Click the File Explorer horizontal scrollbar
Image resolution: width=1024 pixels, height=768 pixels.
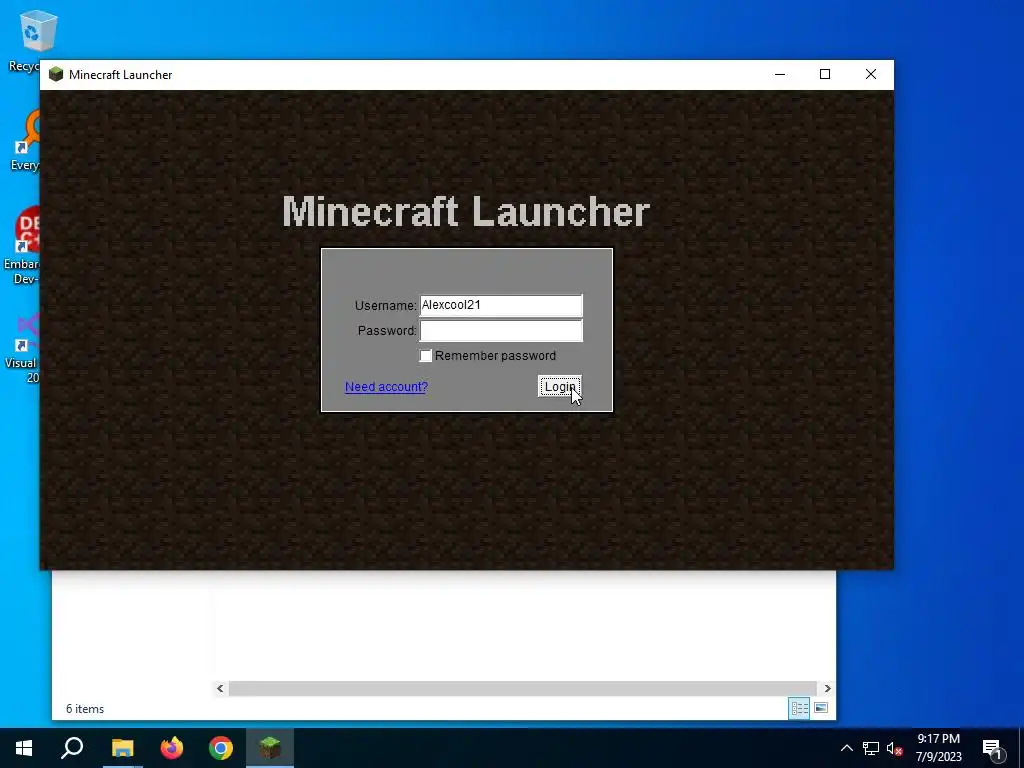click(522, 688)
